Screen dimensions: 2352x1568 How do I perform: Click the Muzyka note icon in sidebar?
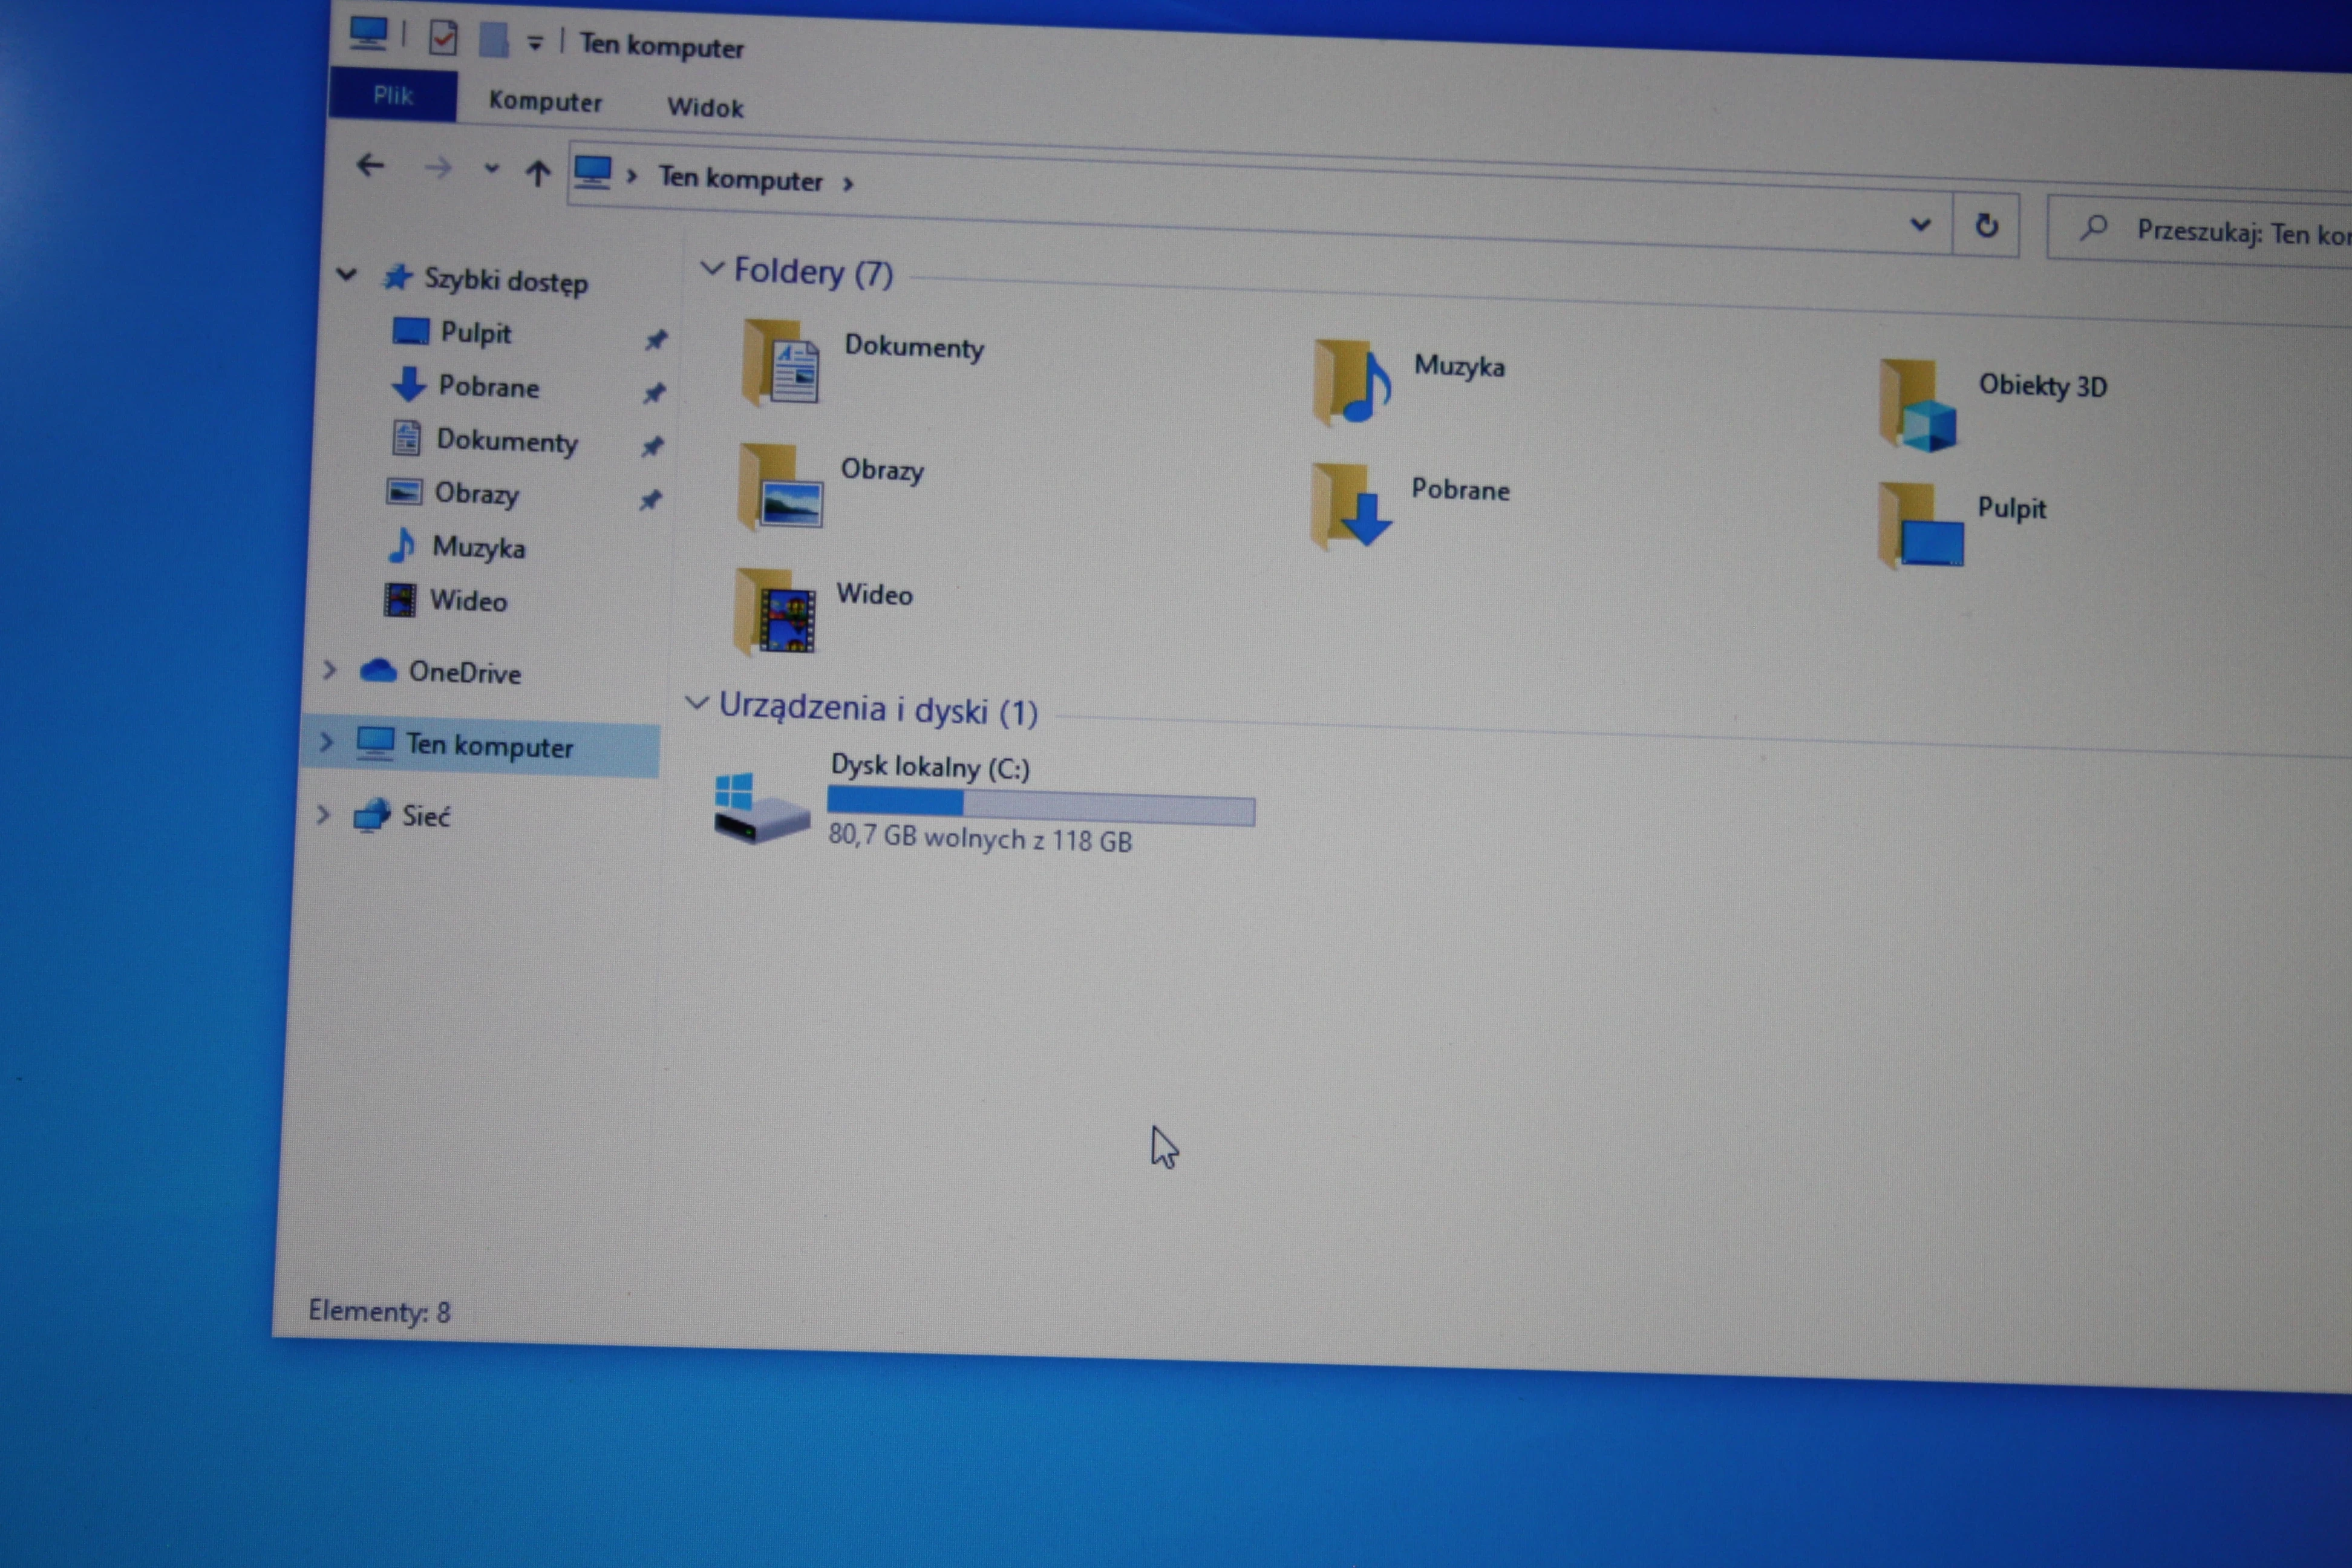pyautogui.click(x=402, y=545)
